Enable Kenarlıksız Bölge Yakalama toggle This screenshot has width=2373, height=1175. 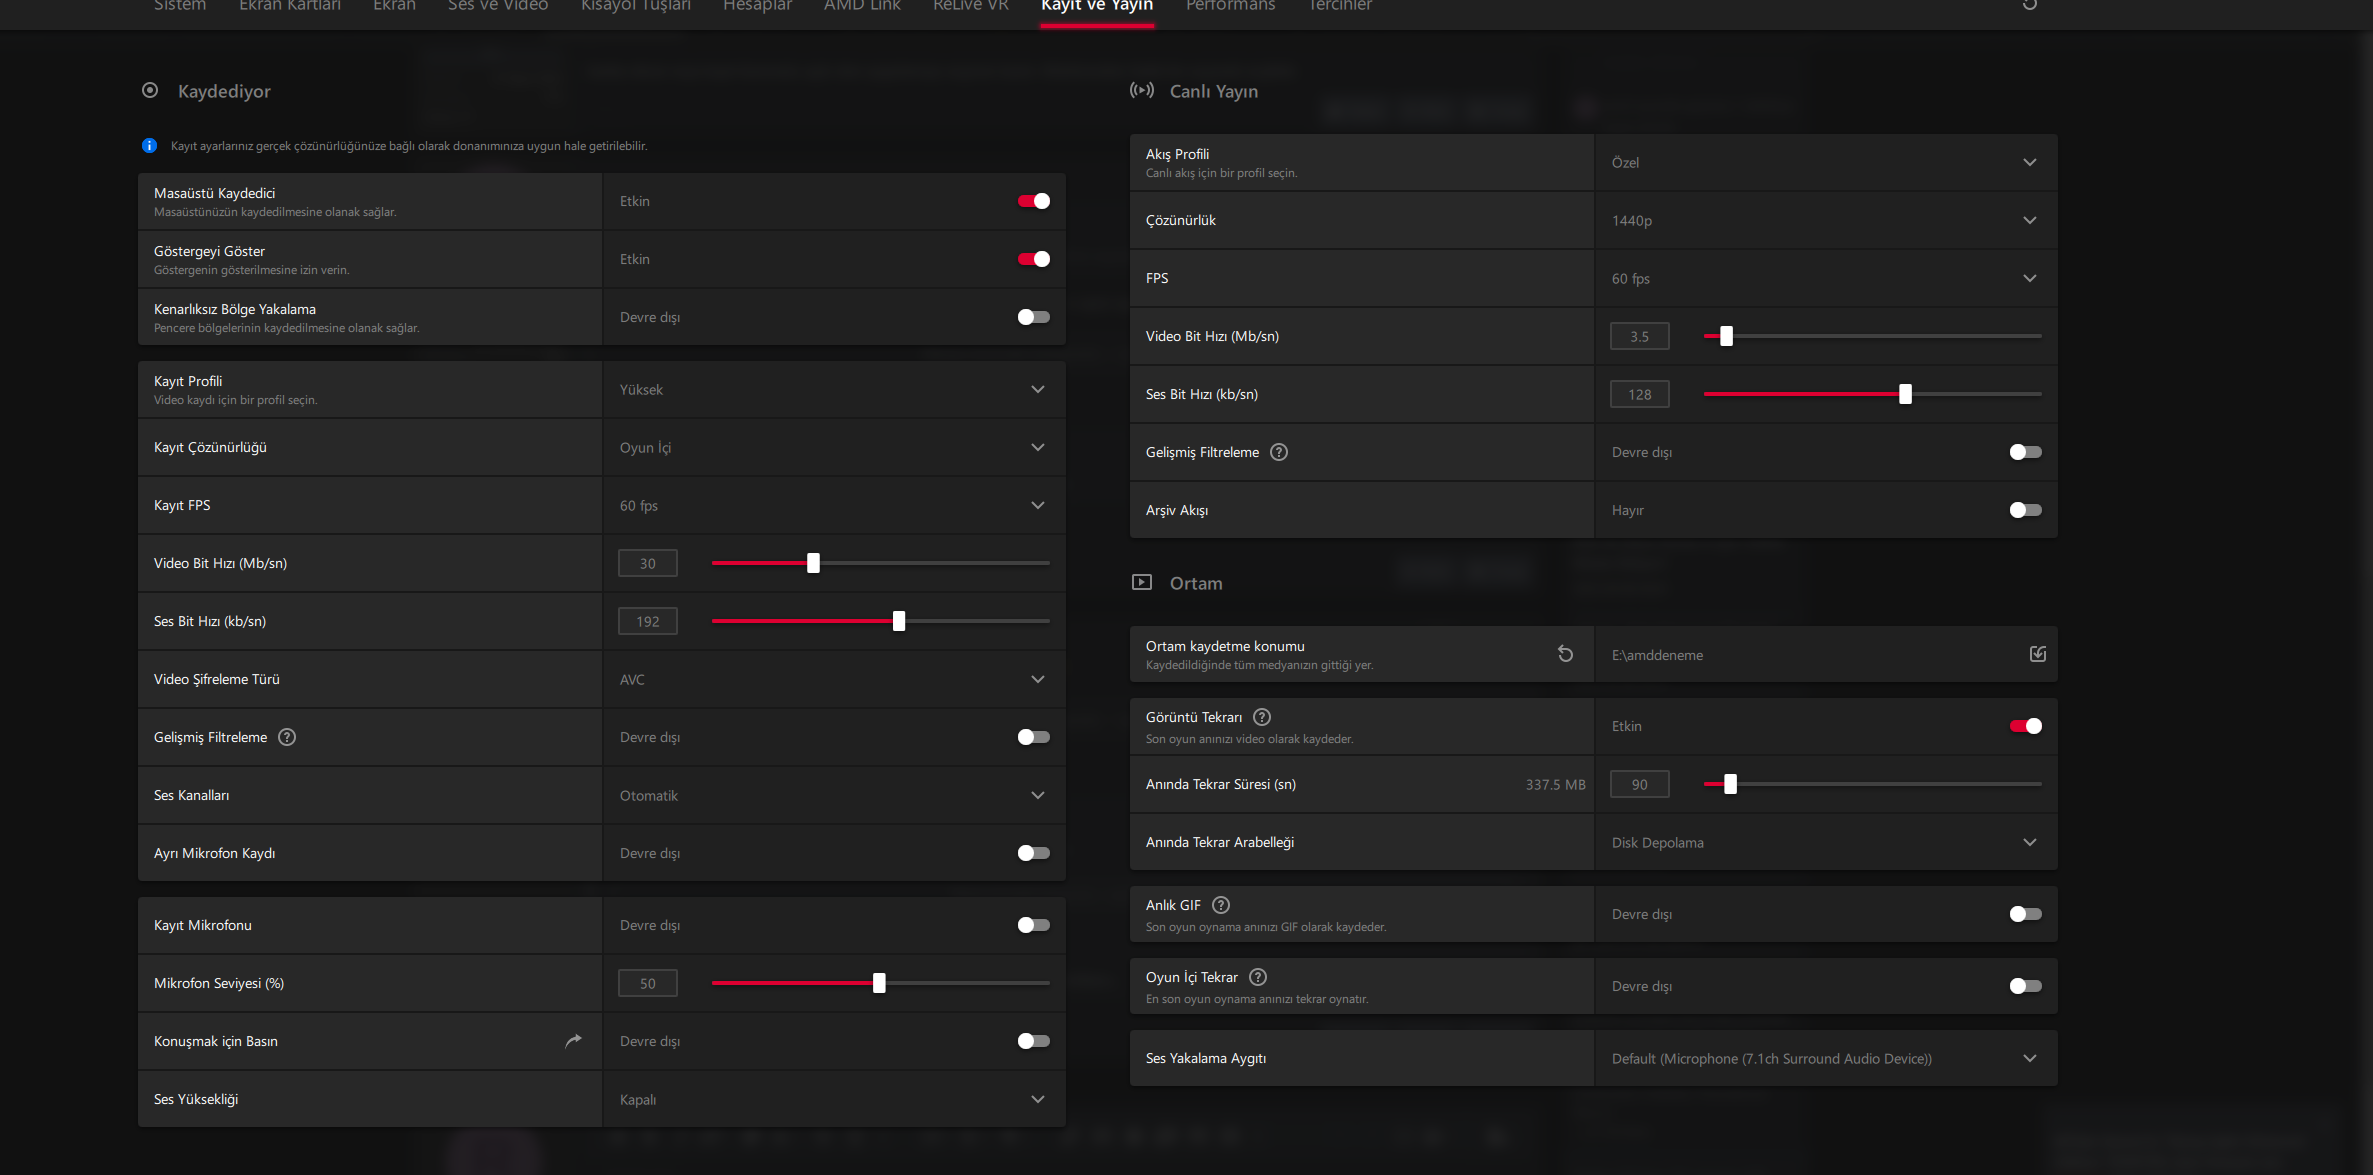(1033, 317)
